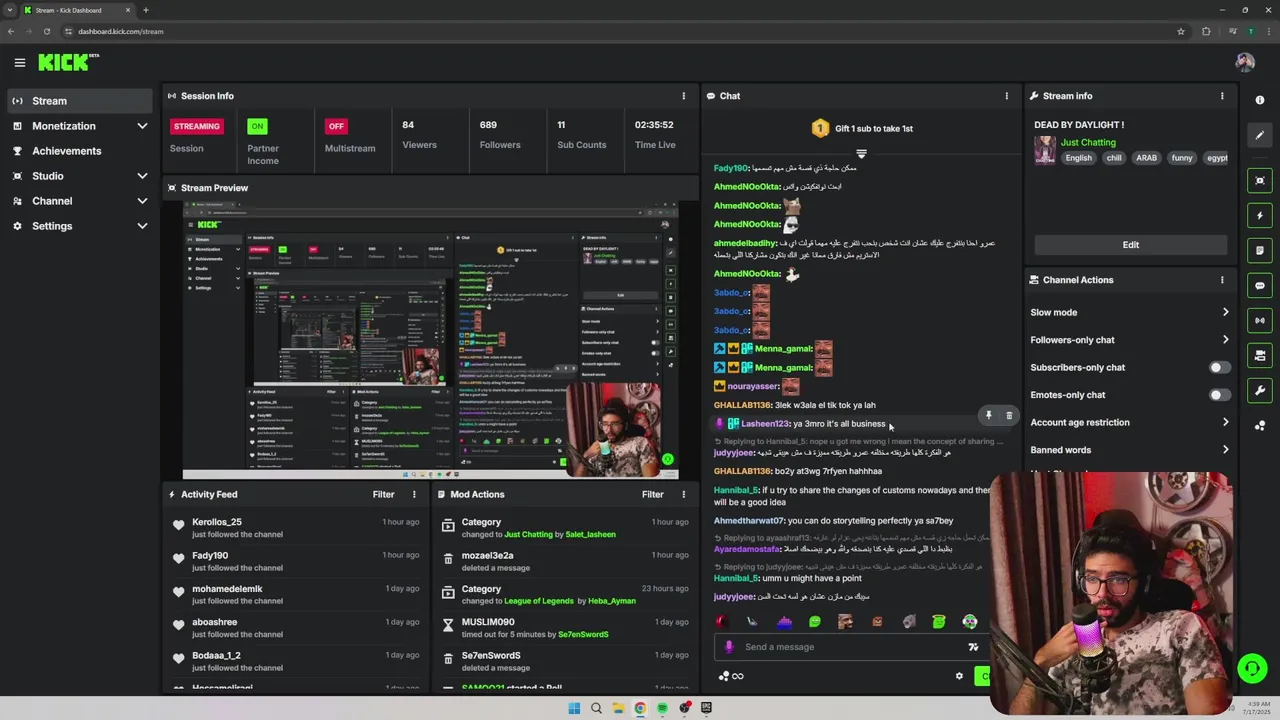1280x720 pixels.
Task: Click the purple microphone icon in chat input
Action: pyautogui.click(x=729, y=647)
